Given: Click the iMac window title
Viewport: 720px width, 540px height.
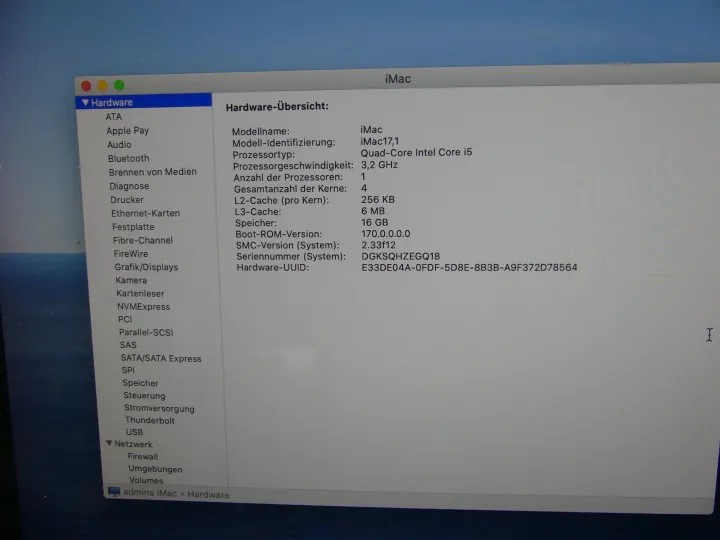Looking at the screenshot, I should (398, 79).
